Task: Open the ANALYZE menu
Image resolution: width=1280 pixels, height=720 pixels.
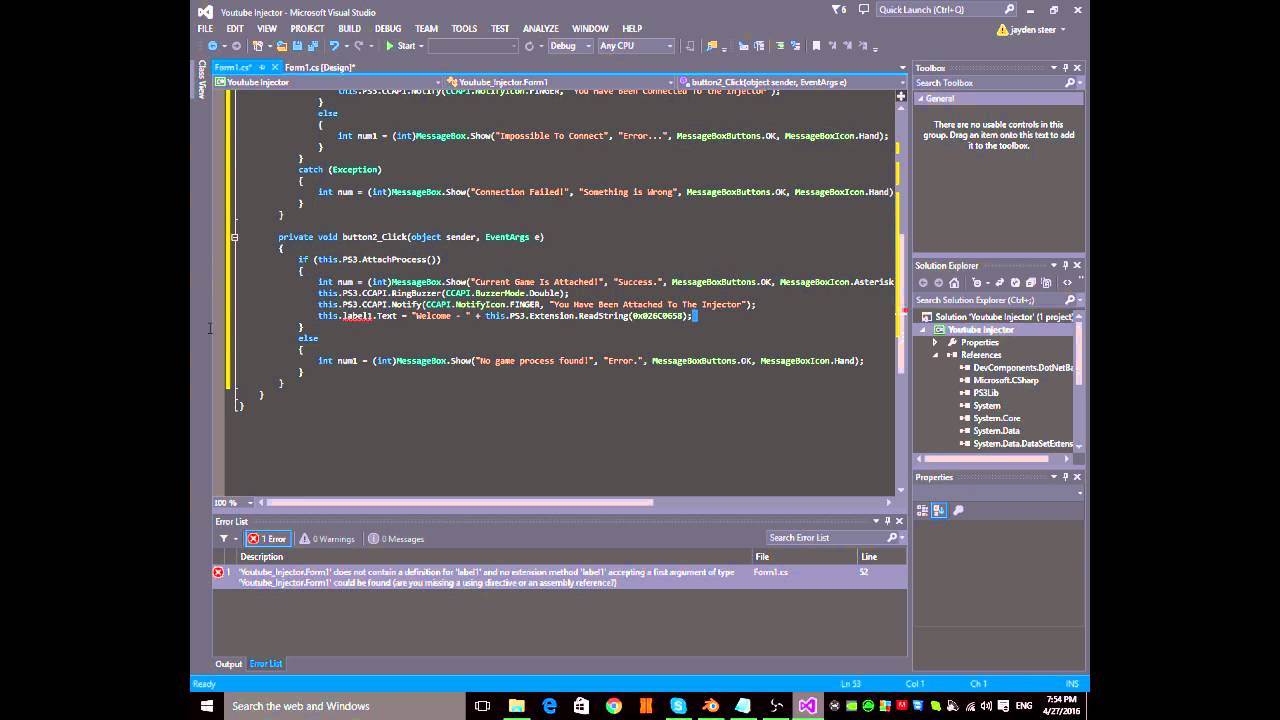Action: (541, 29)
